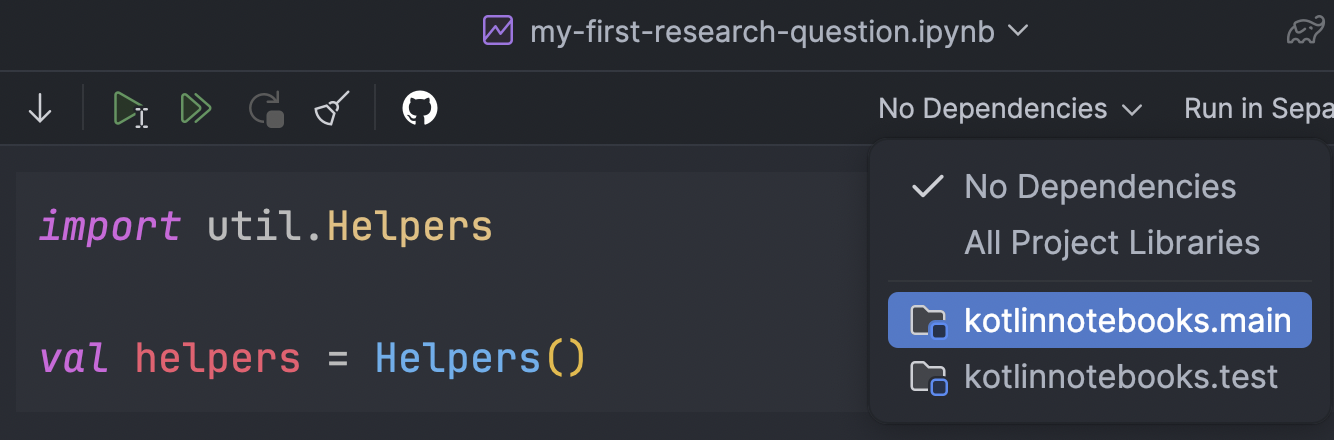Run the cell and select below

coord(131,108)
